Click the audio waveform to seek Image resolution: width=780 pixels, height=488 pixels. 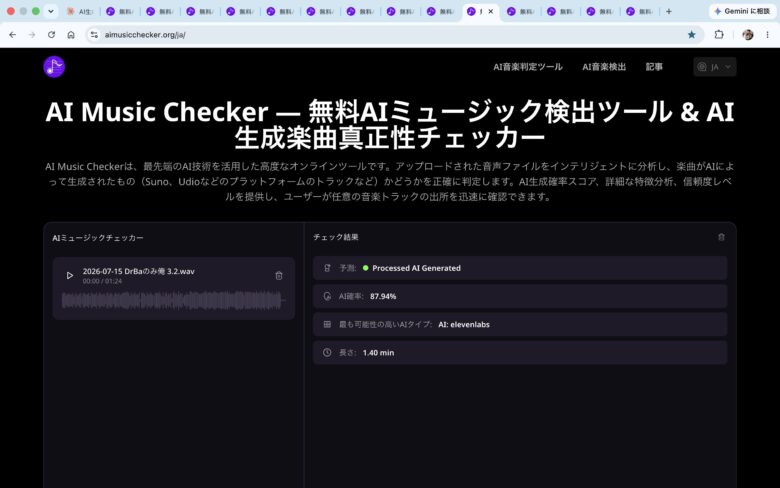click(173, 300)
